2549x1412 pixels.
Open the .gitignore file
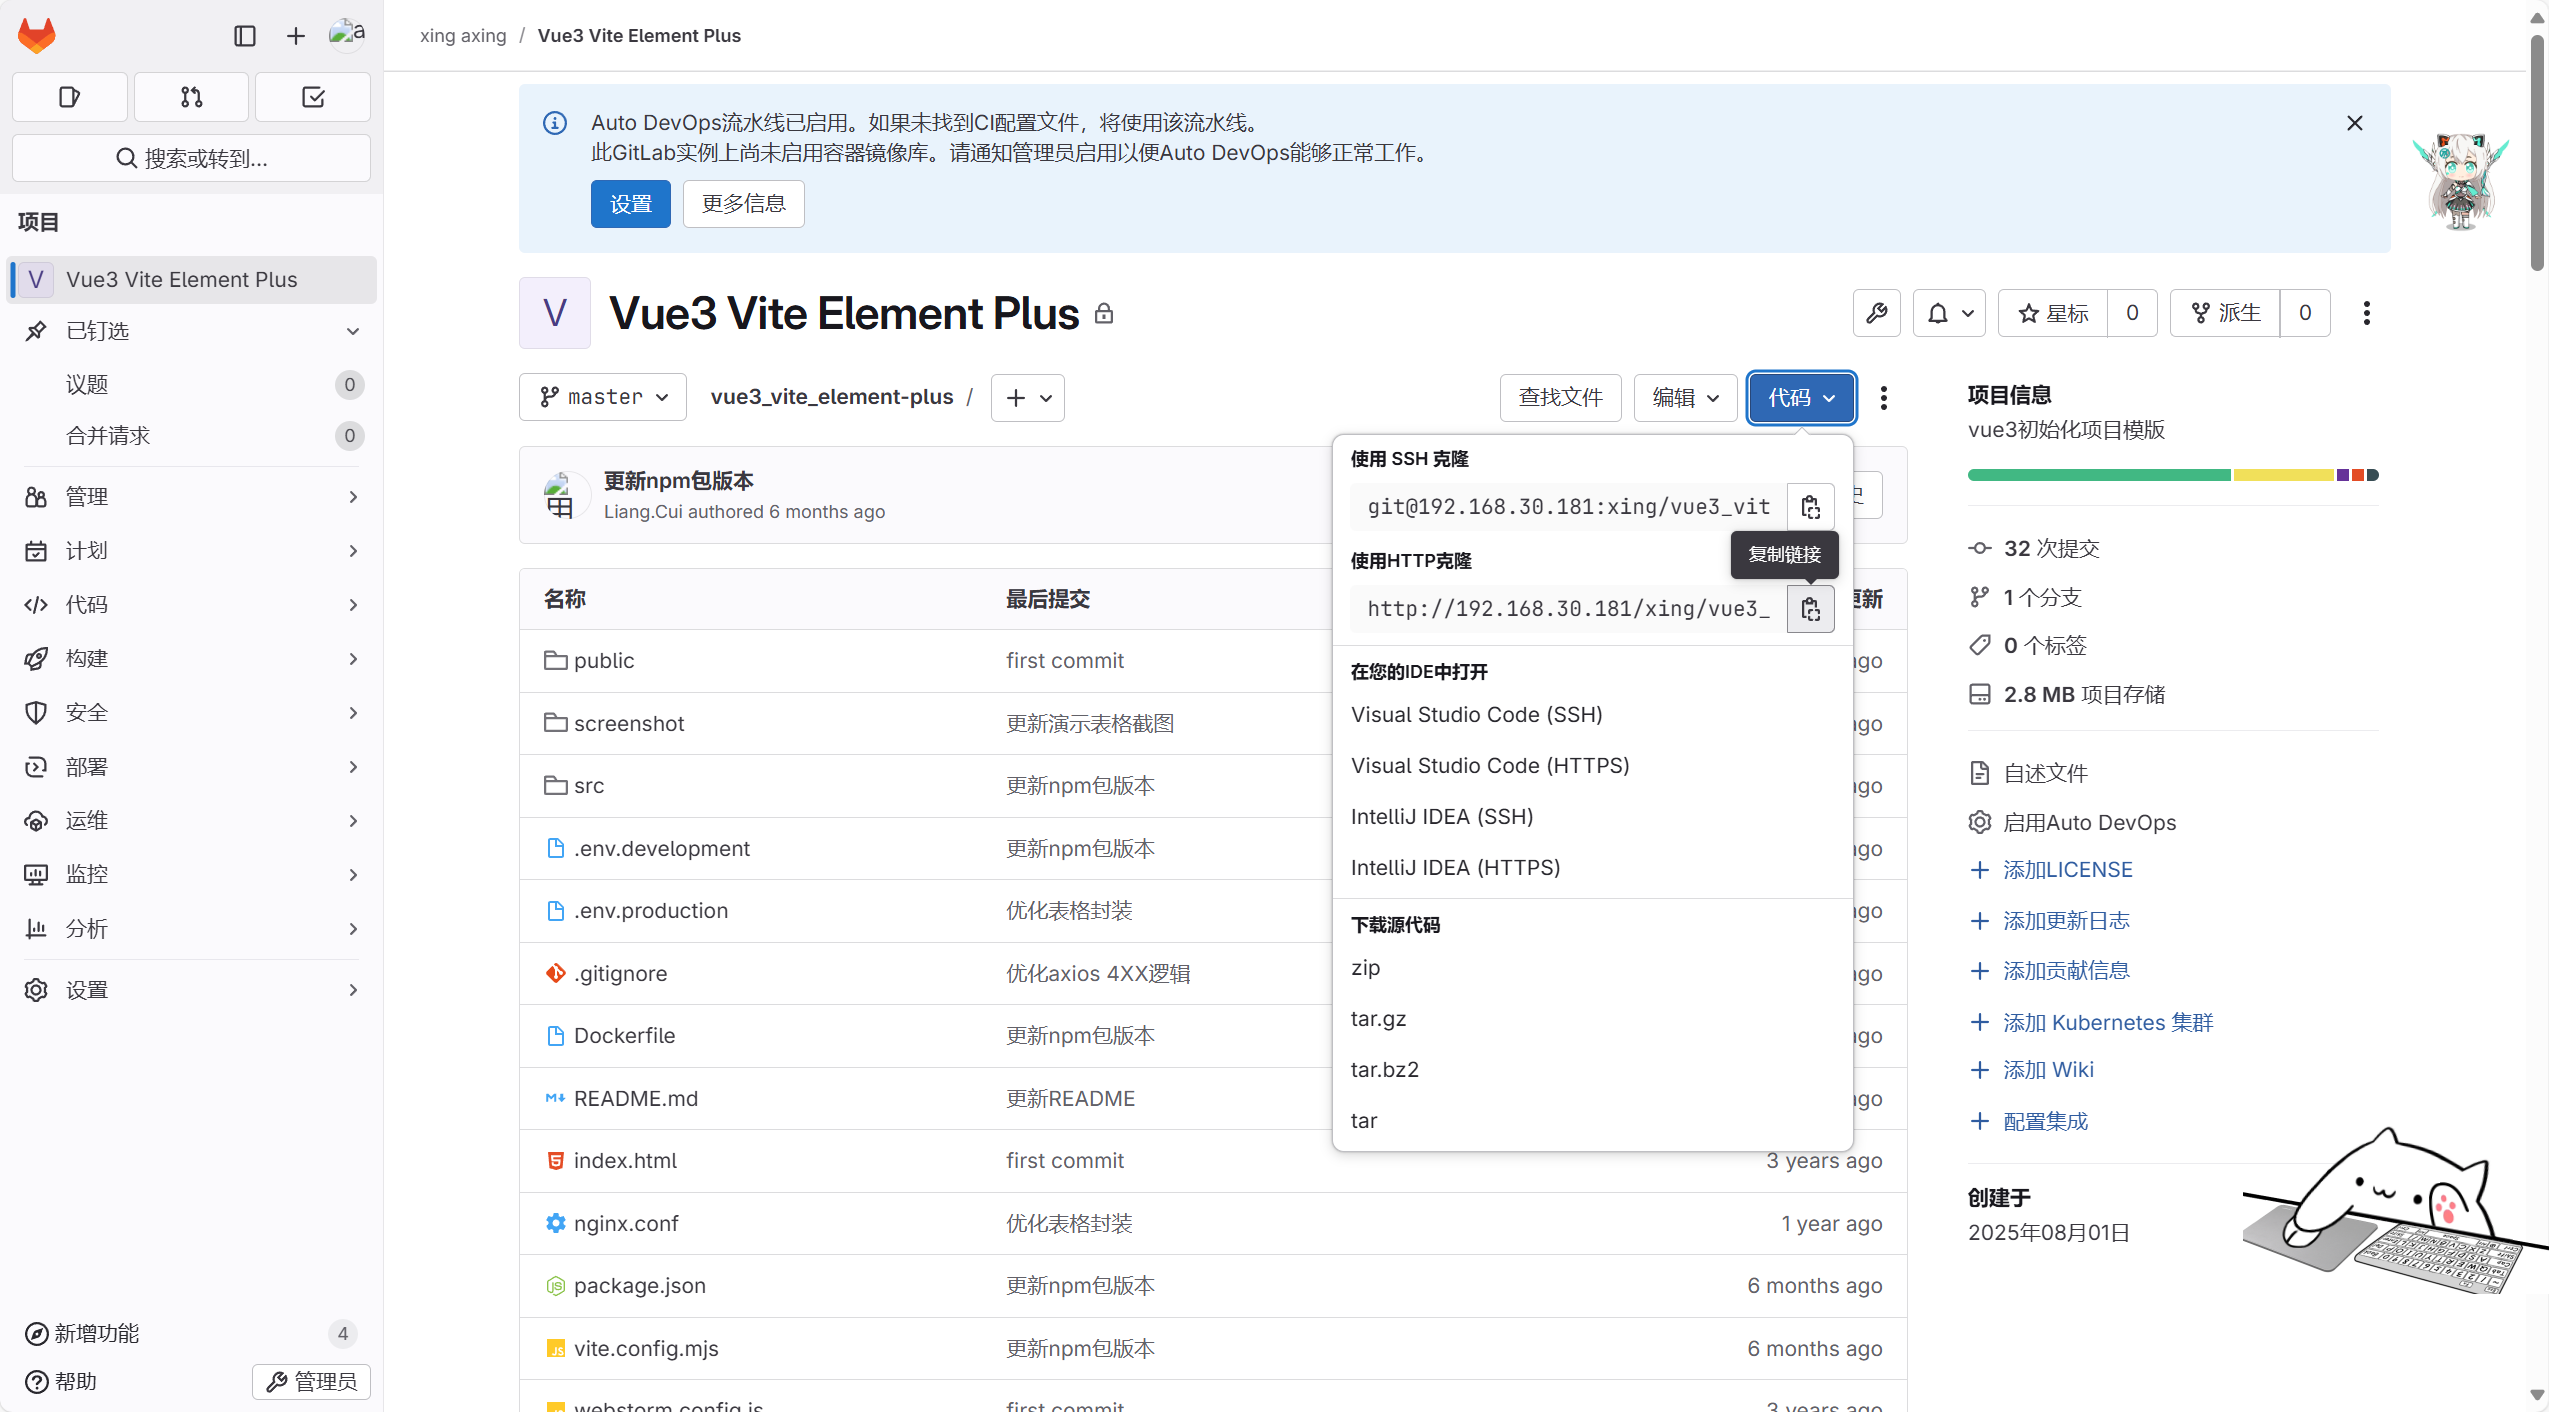[620, 974]
